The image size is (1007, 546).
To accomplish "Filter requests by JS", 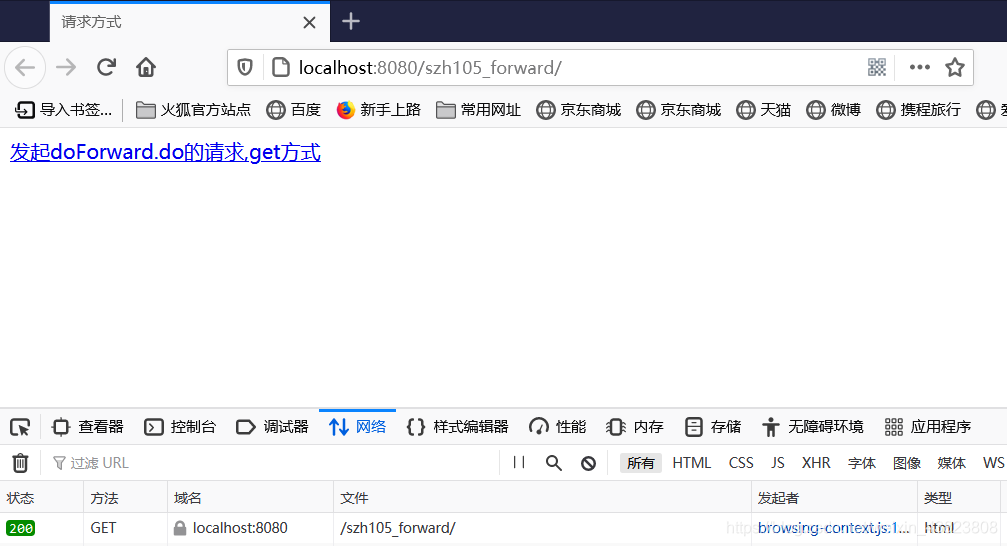I will click(778, 463).
